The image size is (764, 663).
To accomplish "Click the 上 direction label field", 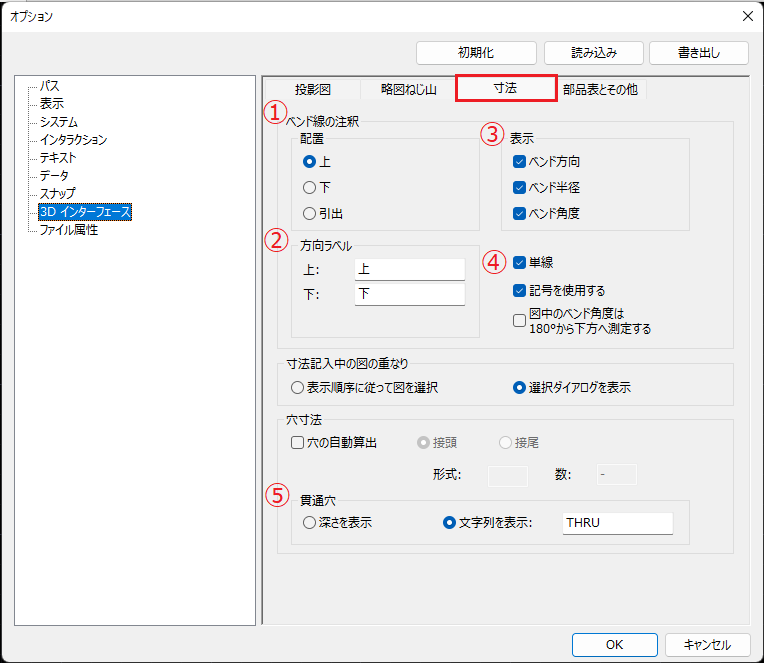I will [409, 269].
